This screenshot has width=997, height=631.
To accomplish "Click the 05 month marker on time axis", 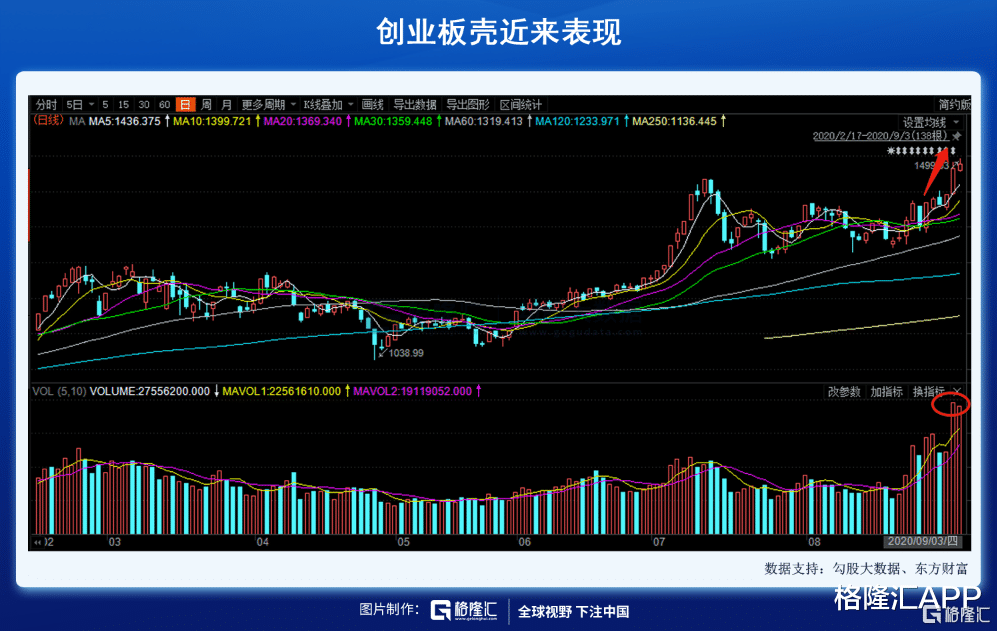I will (x=404, y=542).
